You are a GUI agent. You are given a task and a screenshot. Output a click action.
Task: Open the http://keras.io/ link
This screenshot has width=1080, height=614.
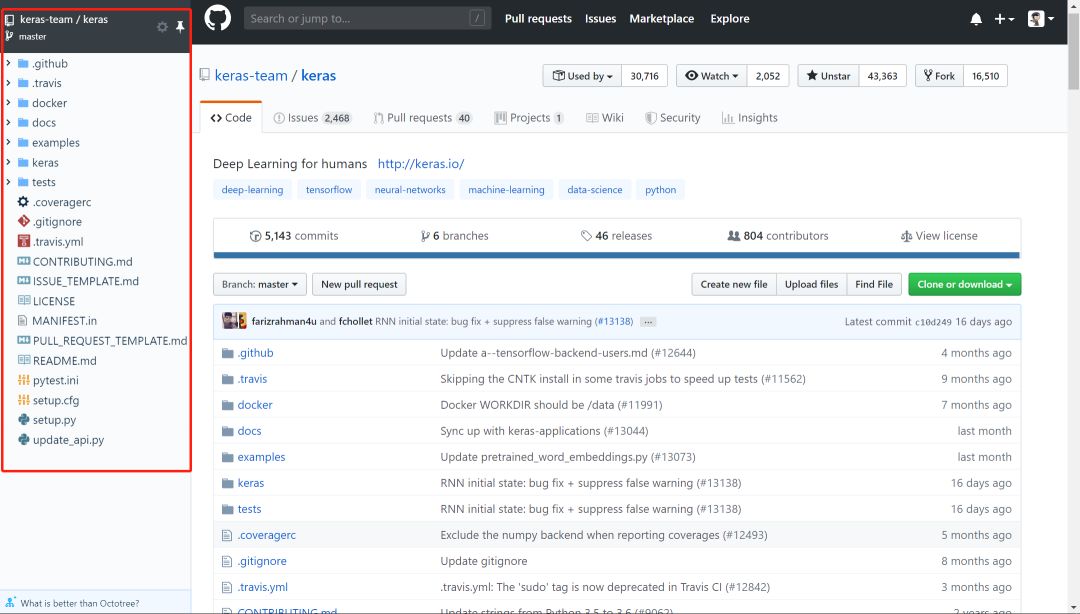click(421, 164)
